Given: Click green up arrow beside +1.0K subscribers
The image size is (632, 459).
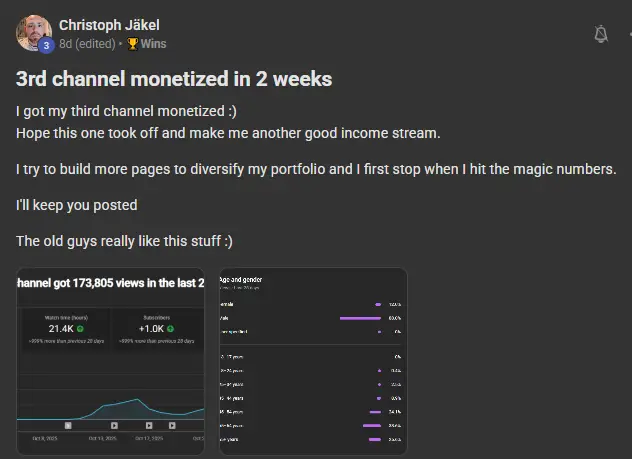Looking at the screenshot, I should tap(170, 329).
